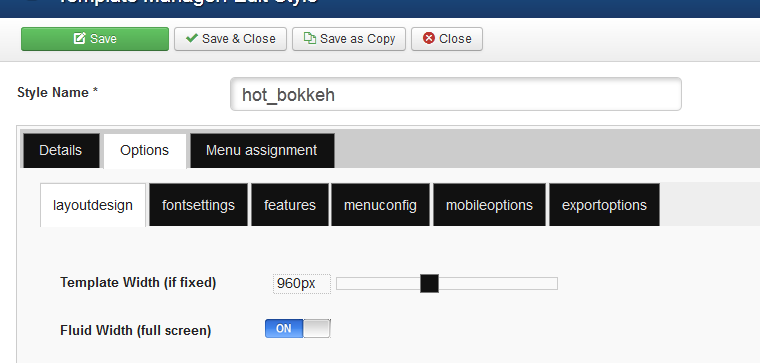
Task: Click the pencil icon on Save button
Action: point(79,38)
